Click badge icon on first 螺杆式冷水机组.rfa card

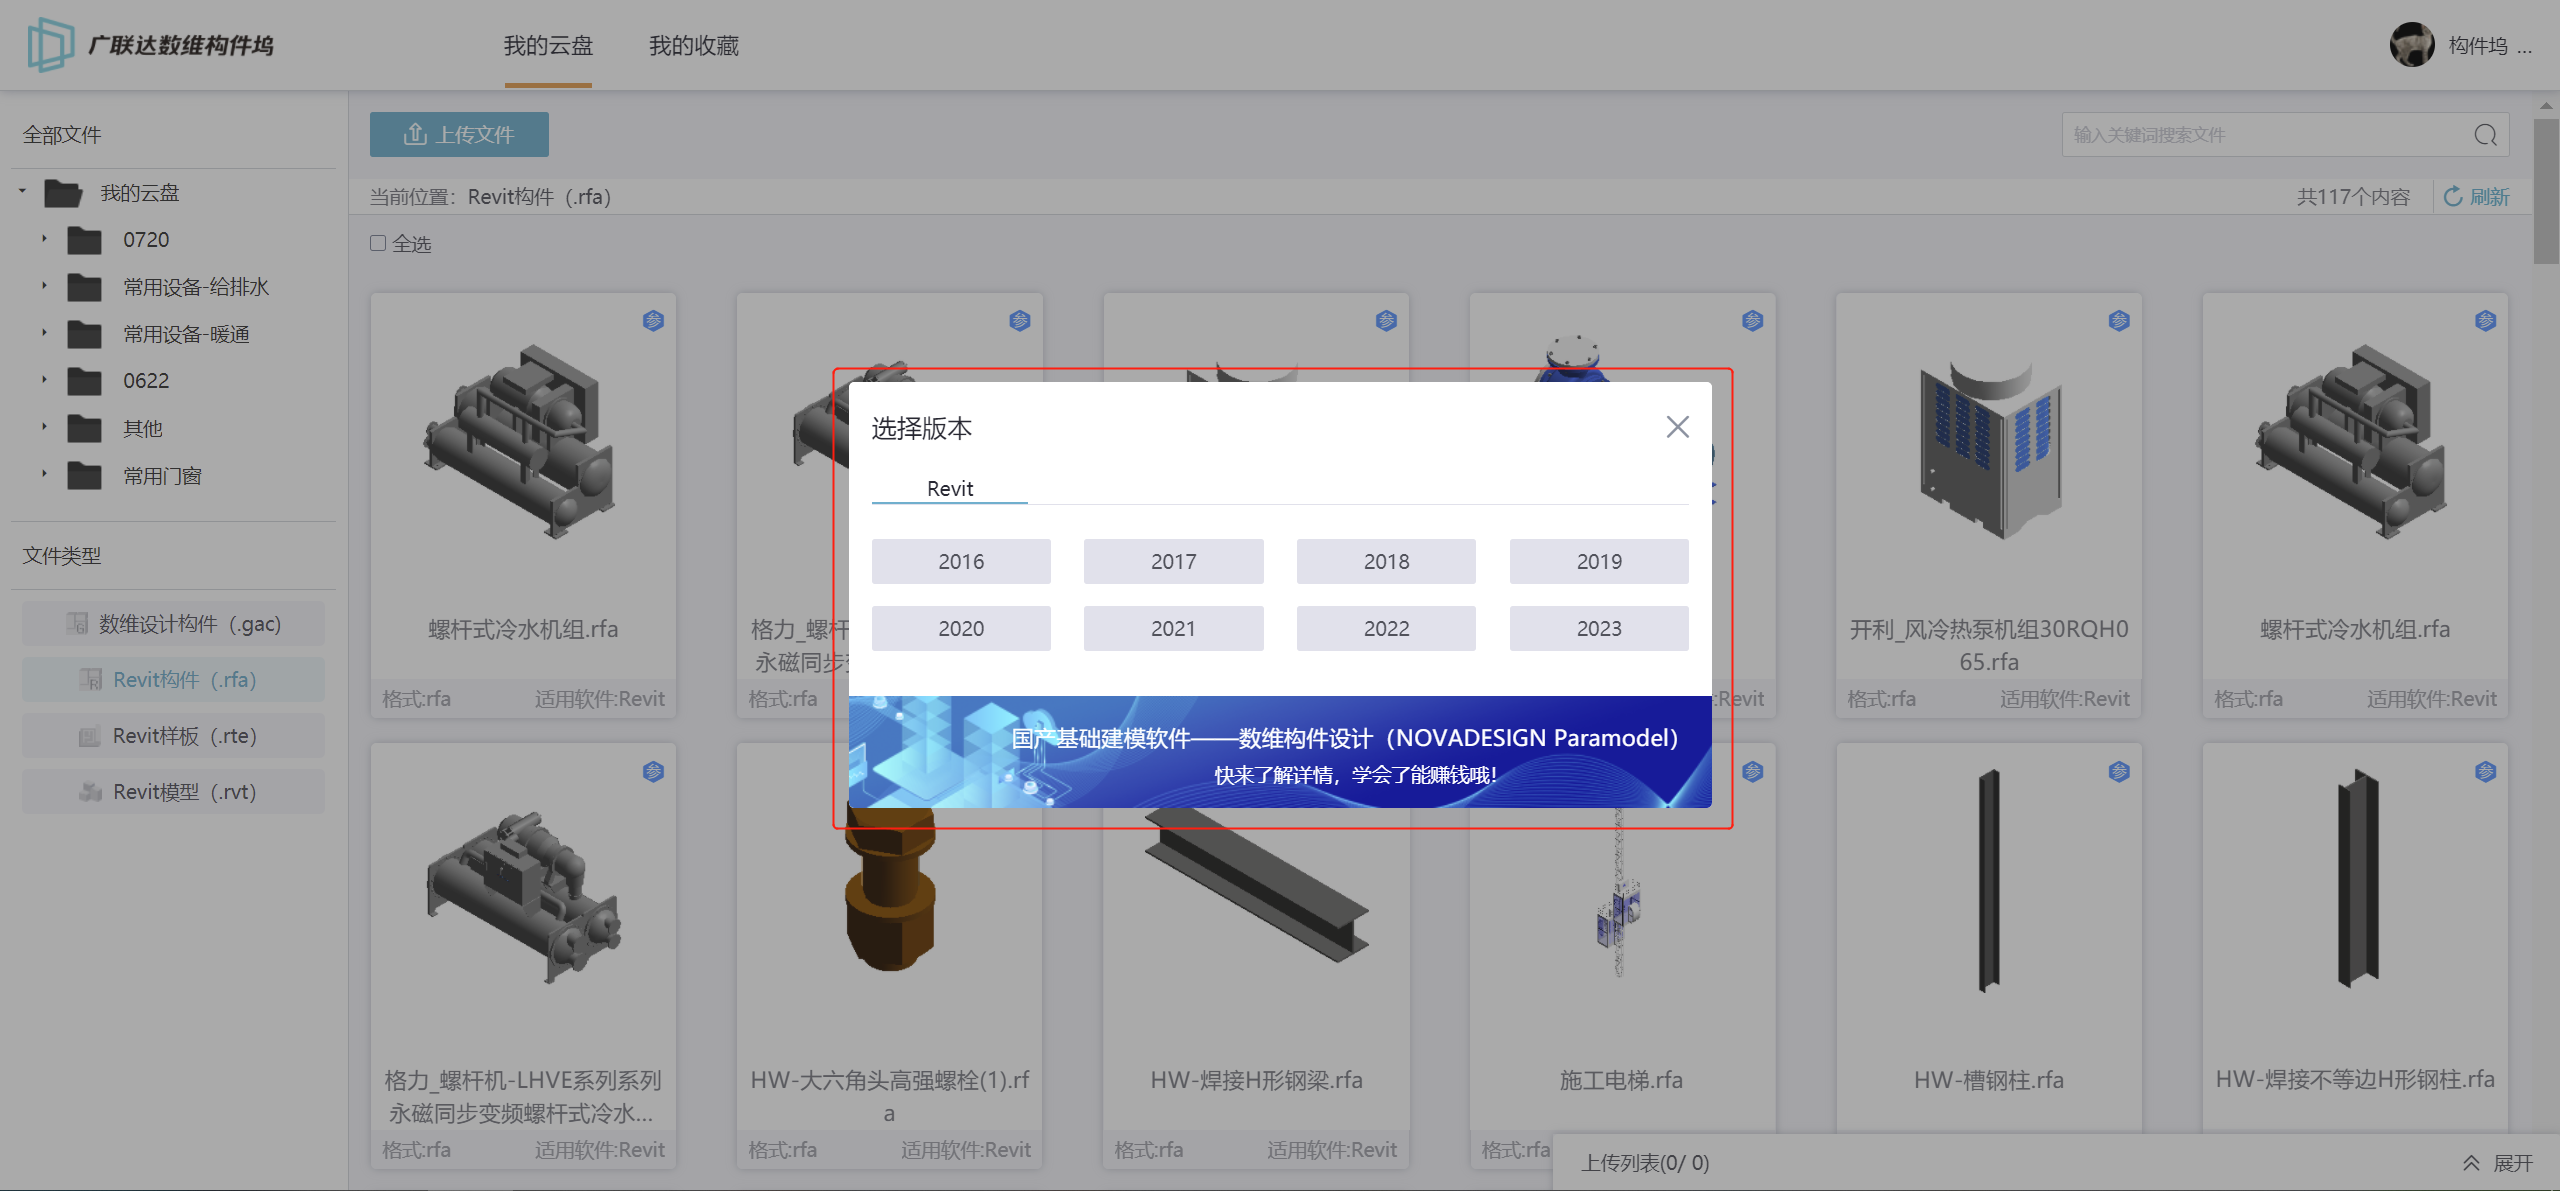tap(653, 321)
